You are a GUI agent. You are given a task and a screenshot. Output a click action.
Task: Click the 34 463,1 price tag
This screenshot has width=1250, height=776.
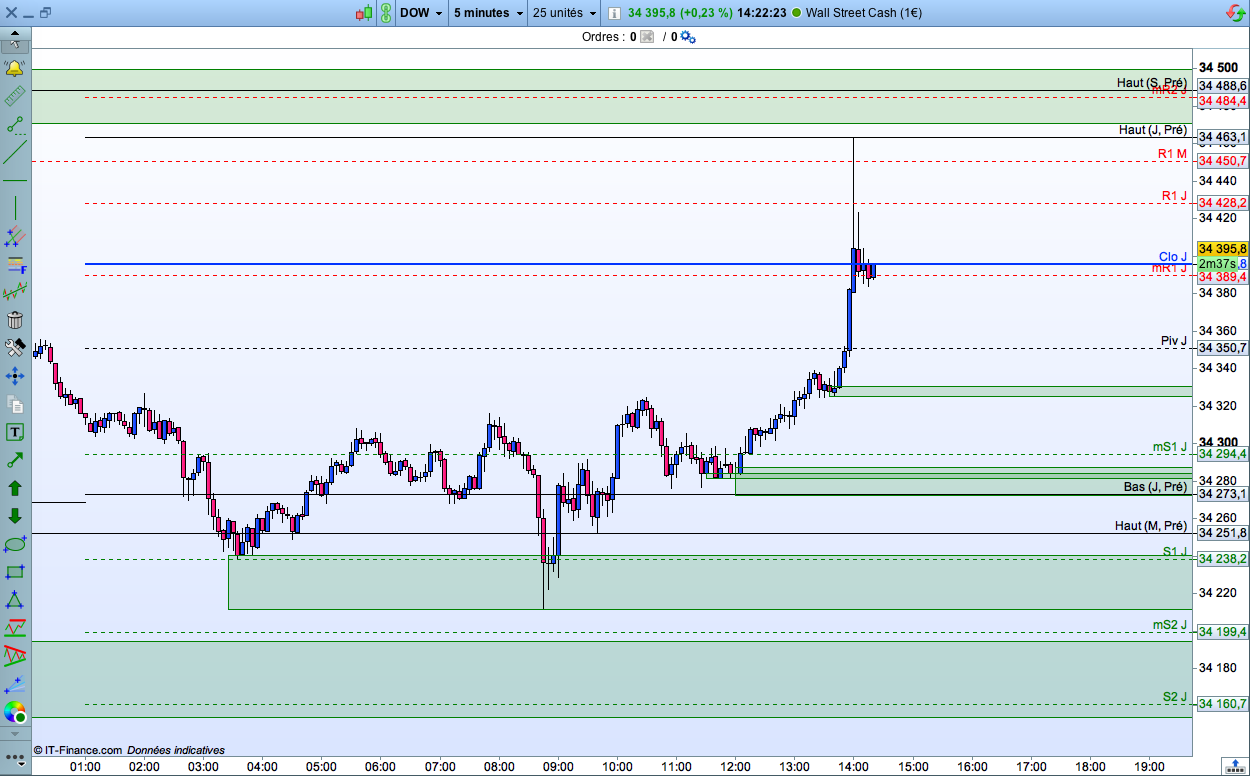[1222, 137]
